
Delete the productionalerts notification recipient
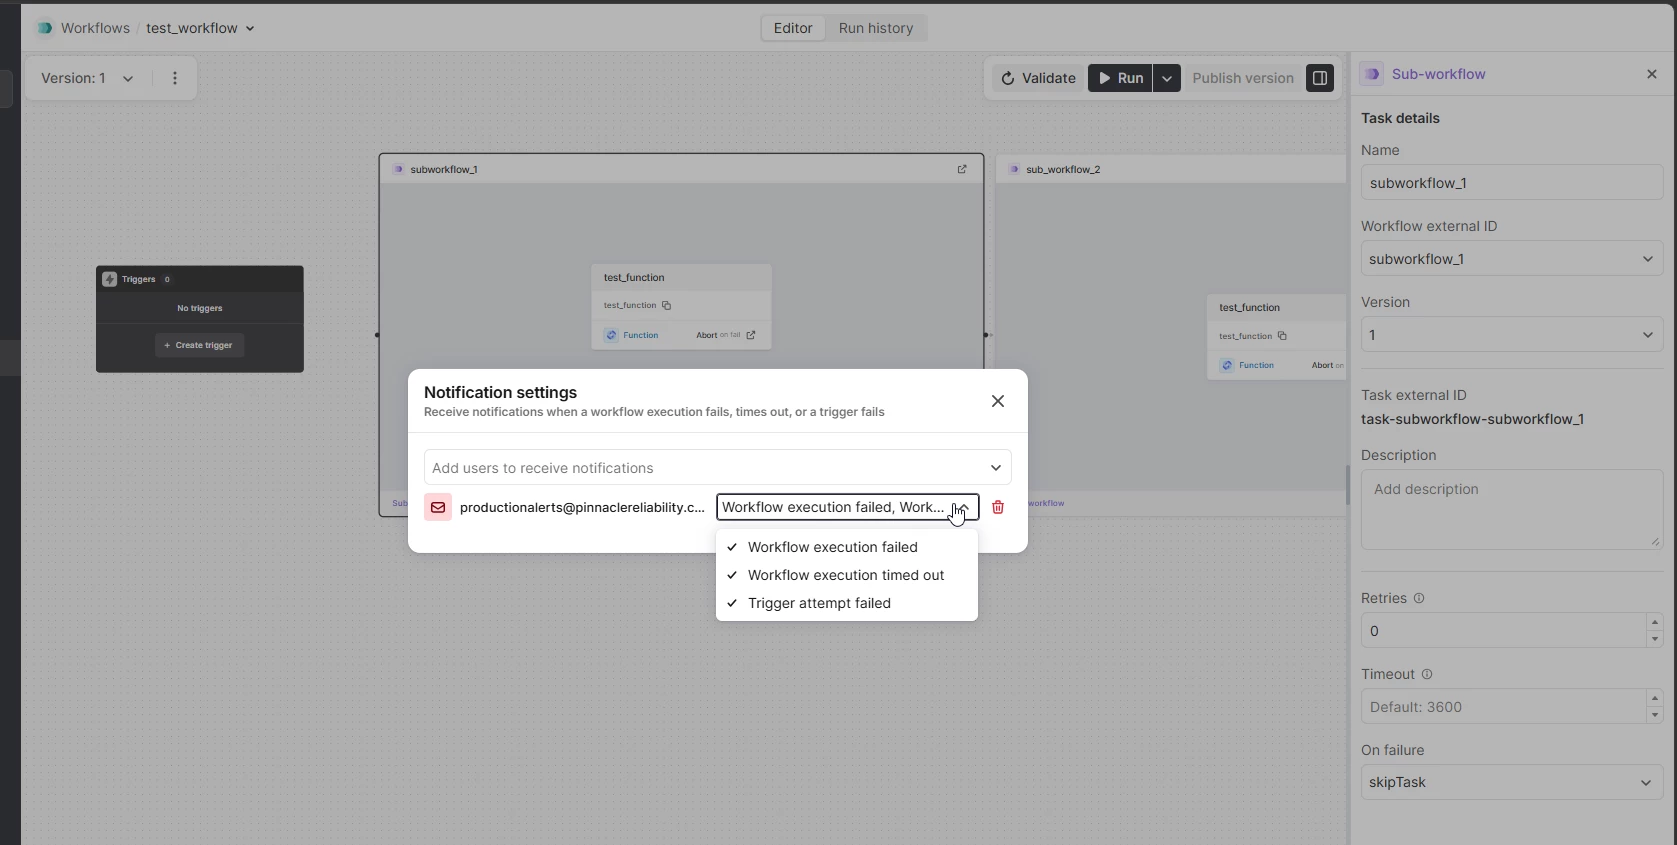click(998, 507)
